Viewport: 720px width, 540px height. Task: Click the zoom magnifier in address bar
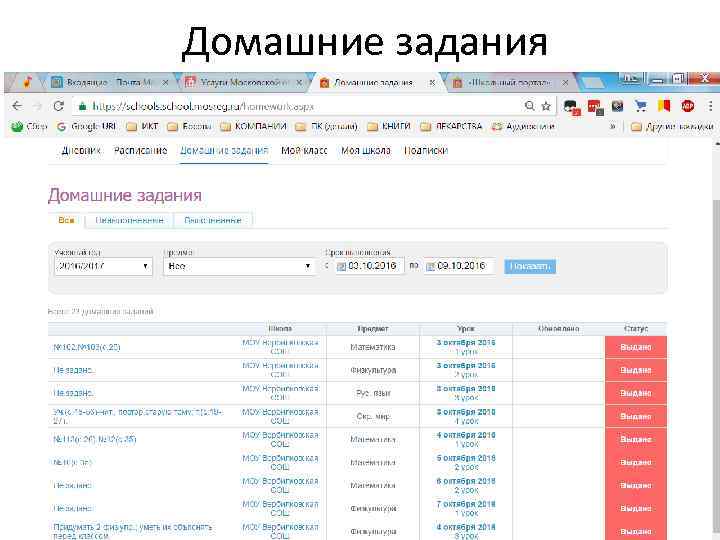coord(529,106)
